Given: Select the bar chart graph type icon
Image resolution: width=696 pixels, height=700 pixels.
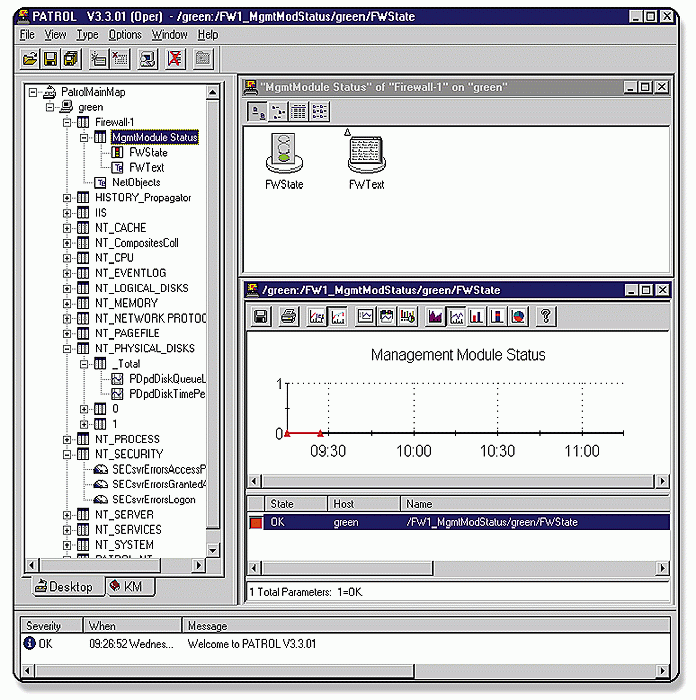Looking at the screenshot, I should coord(476,317).
